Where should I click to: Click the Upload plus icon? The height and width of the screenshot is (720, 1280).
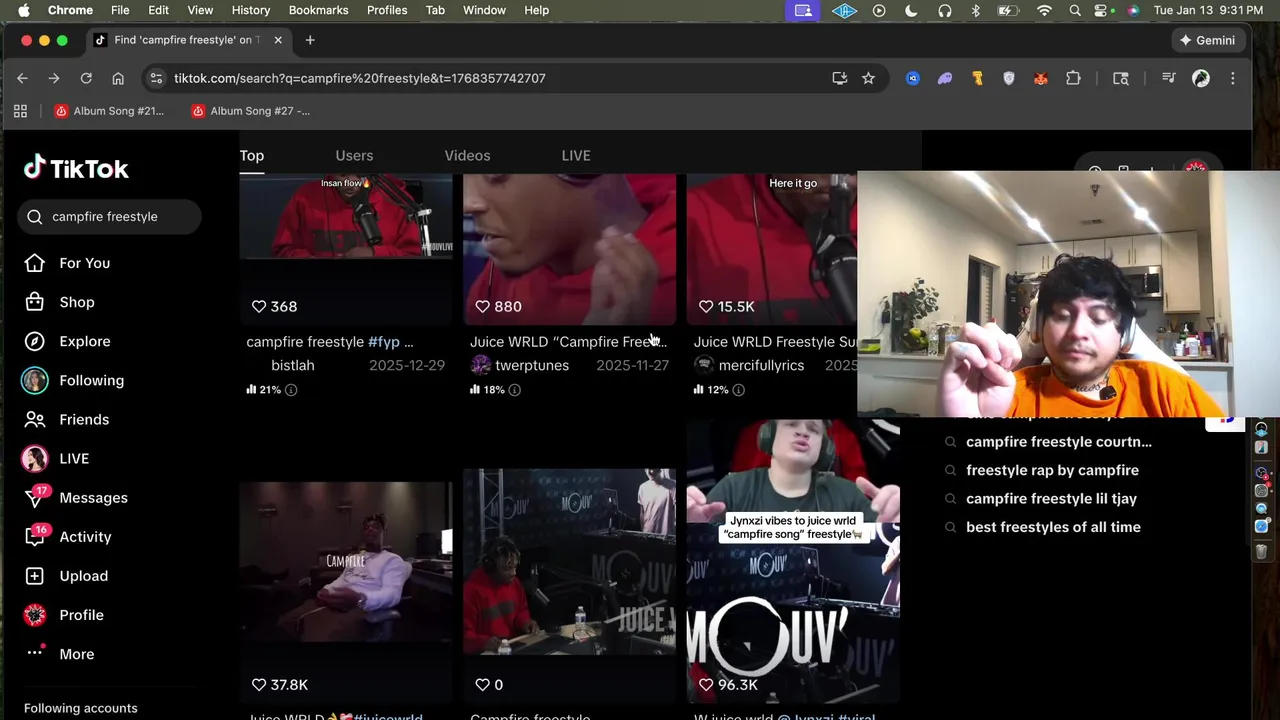tap(35, 576)
